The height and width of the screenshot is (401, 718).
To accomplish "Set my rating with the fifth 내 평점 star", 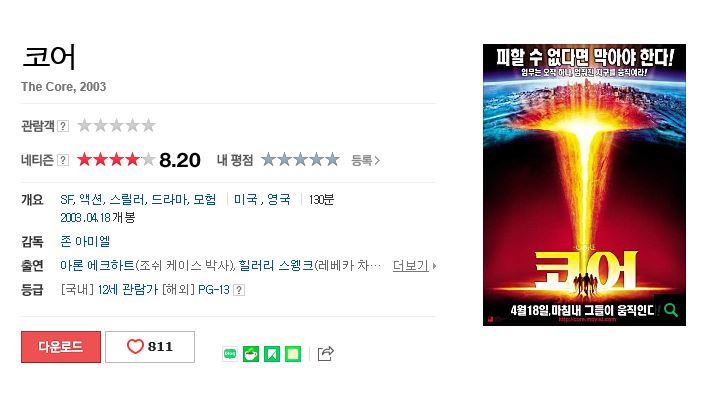I will (x=332, y=160).
